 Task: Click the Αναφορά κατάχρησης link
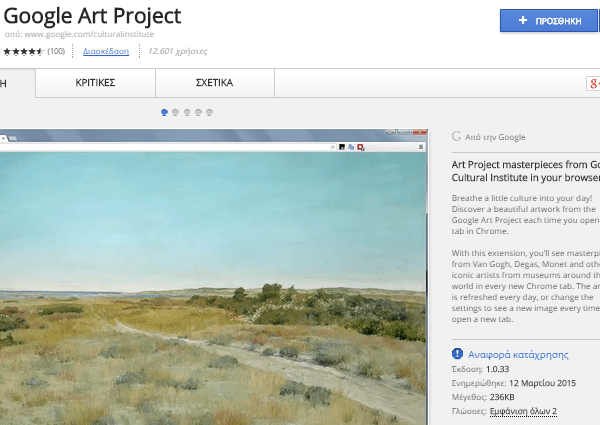click(x=518, y=355)
